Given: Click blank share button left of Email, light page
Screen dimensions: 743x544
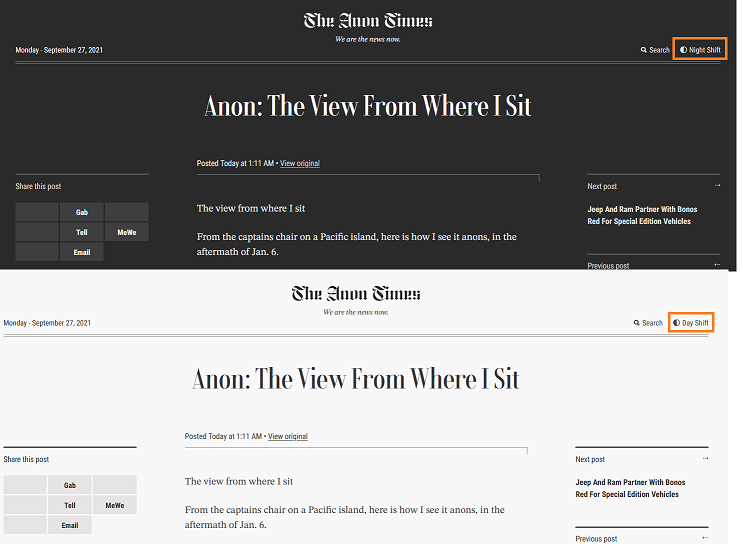Looking at the screenshot, I should 25,525.
